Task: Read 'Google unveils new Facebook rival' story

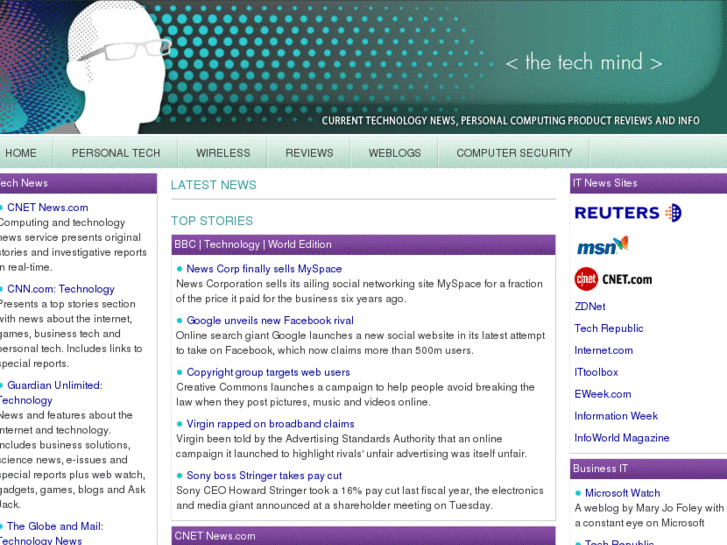Action: [270, 321]
